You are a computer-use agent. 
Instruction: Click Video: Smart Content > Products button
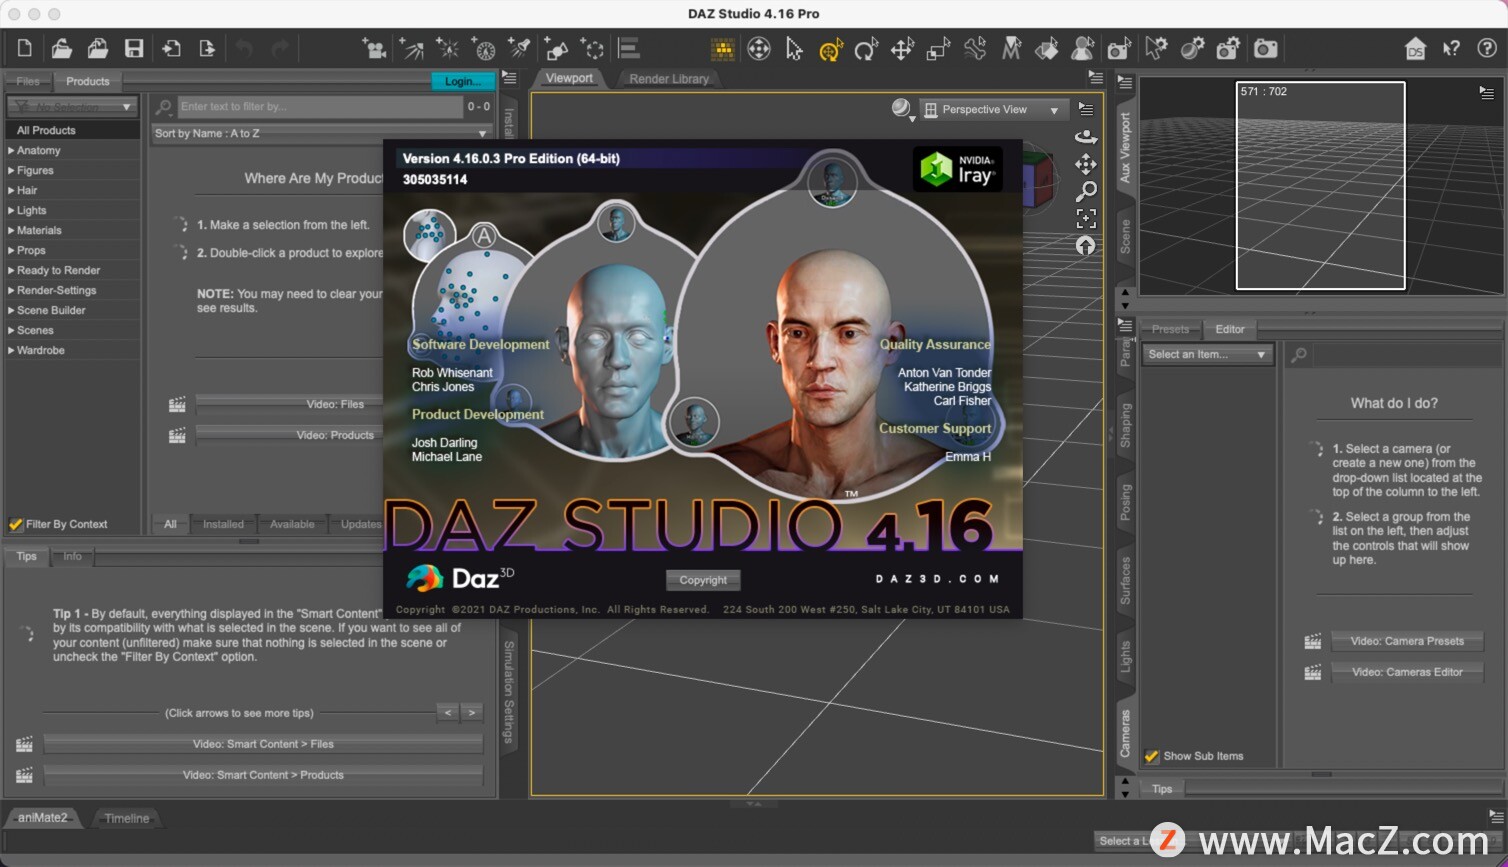pyautogui.click(x=263, y=775)
